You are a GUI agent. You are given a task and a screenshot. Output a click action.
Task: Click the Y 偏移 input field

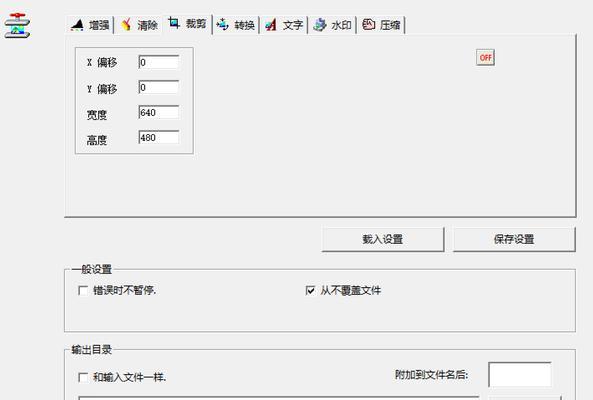(x=159, y=87)
